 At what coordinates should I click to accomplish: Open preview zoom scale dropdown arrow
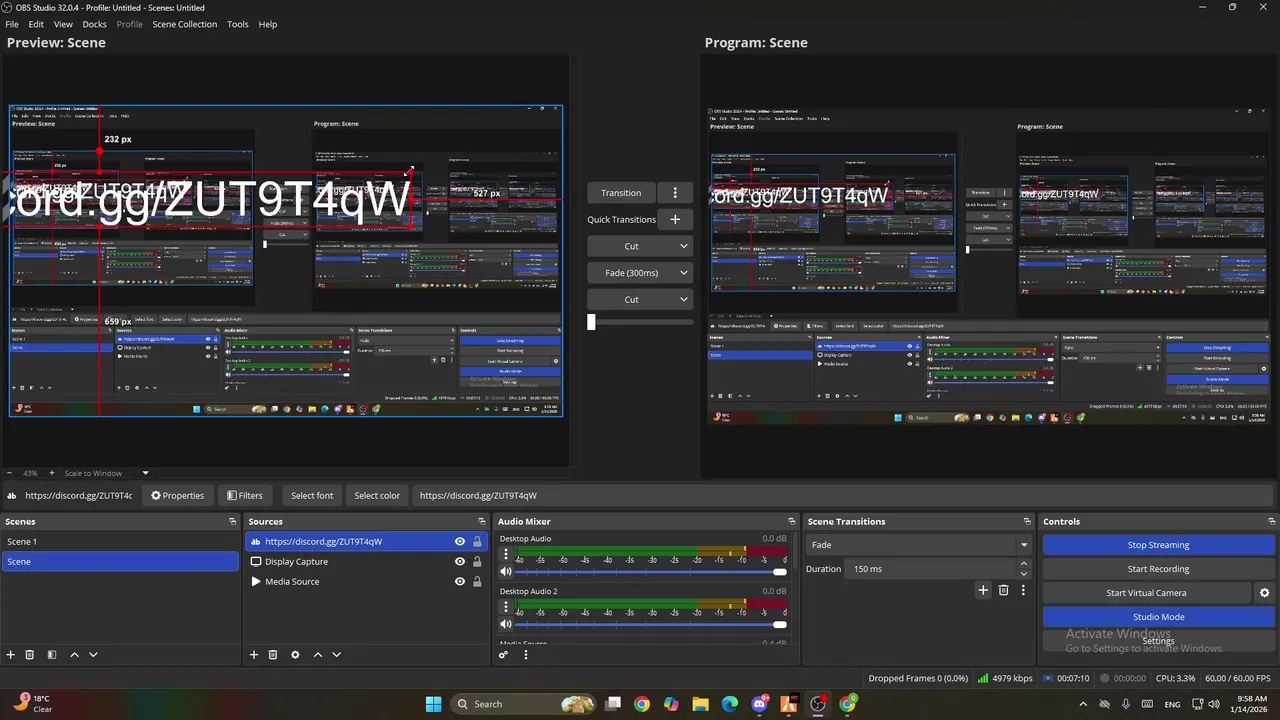click(145, 473)
